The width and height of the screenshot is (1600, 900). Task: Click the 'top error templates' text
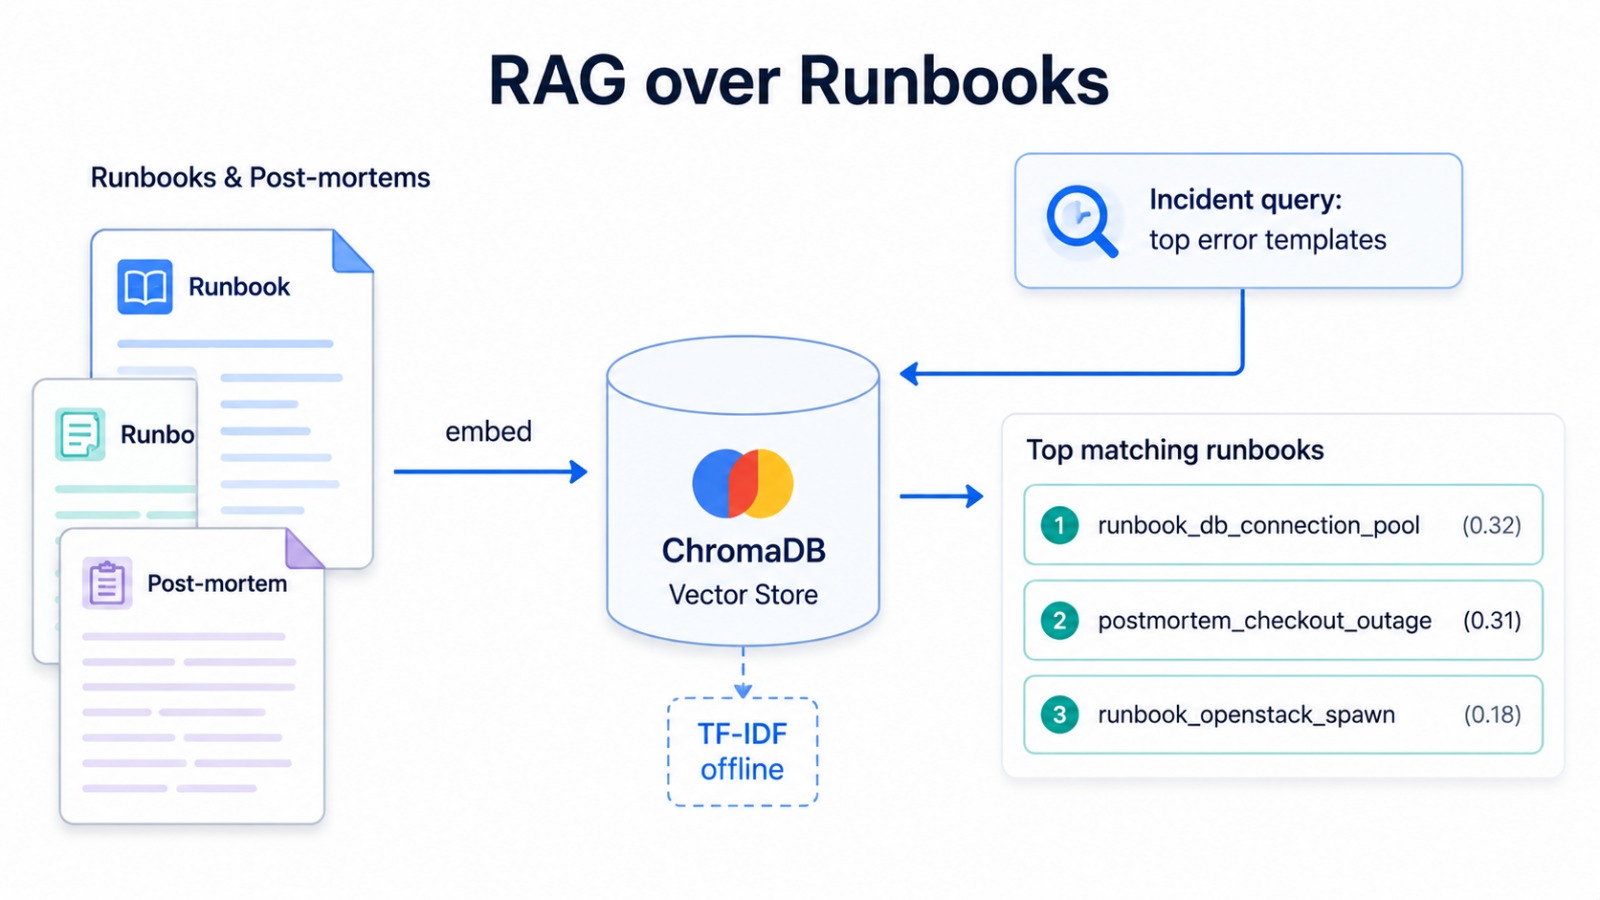coord(1267,240)
